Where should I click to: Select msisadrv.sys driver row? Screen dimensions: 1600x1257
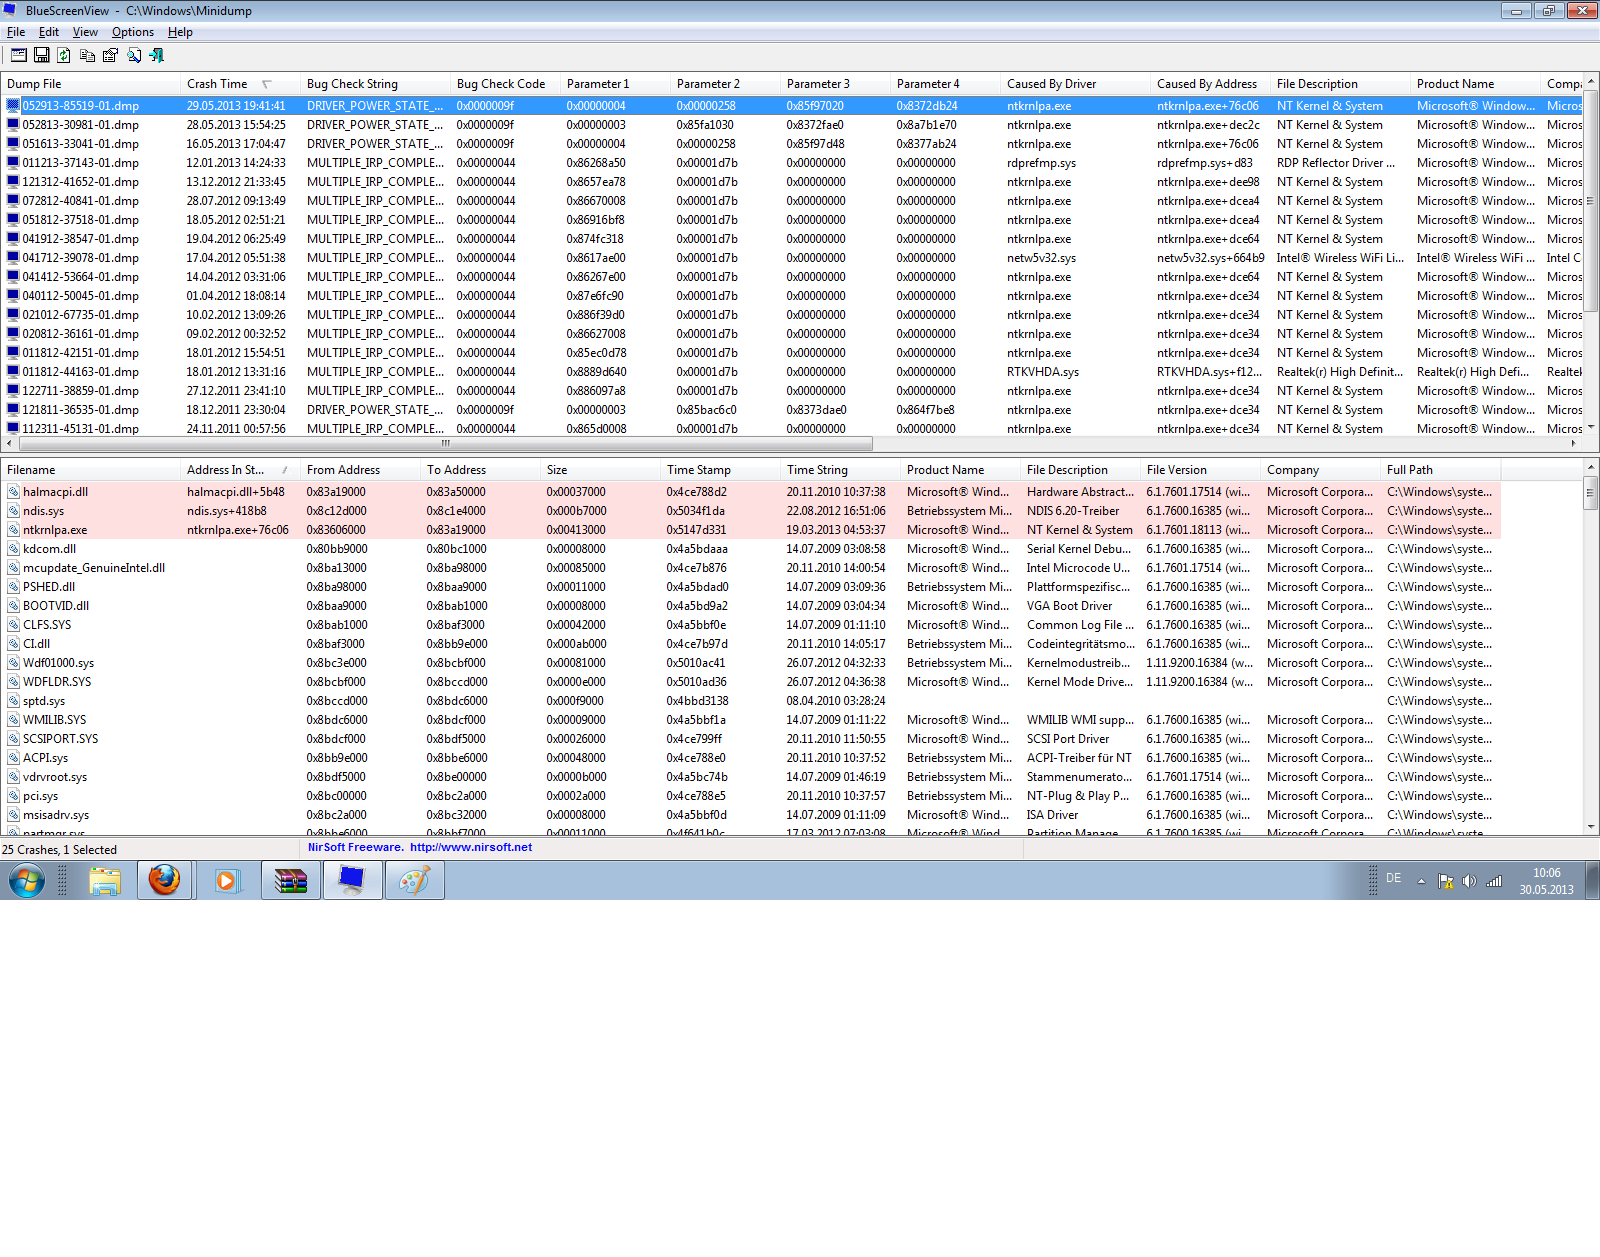[x=750, y=815]
